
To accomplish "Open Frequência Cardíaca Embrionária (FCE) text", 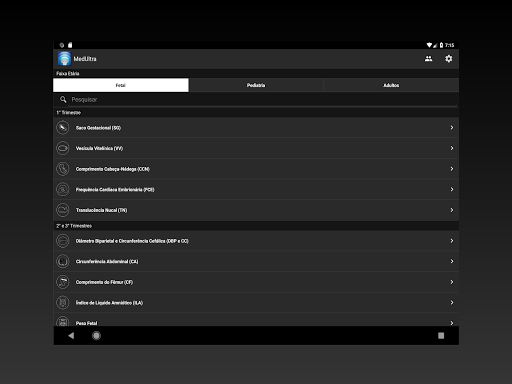I will pyautogui.click(x=115, y=190).
